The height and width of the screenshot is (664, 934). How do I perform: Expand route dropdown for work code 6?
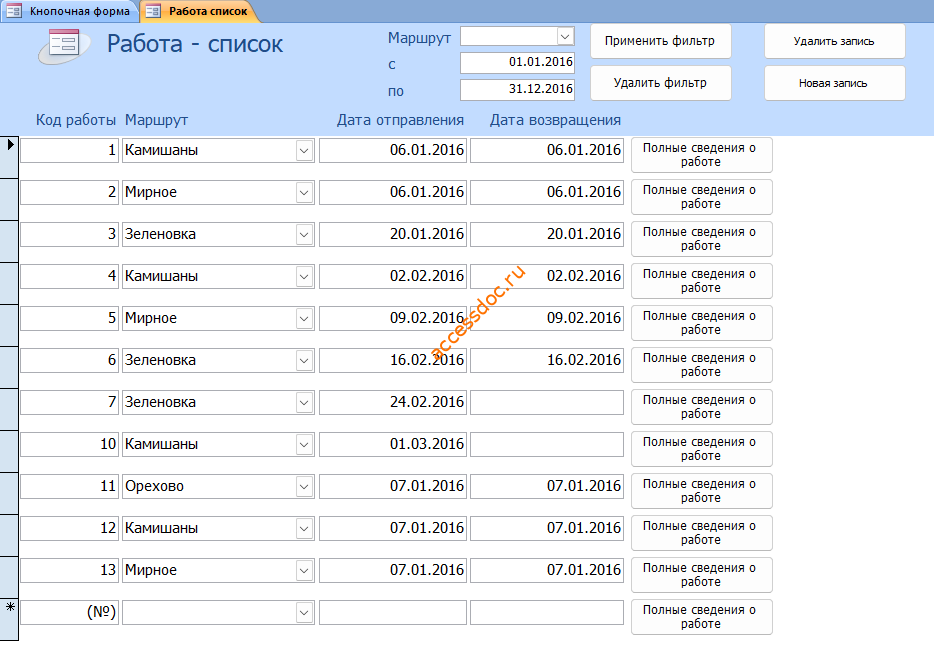tap(304, 360)
